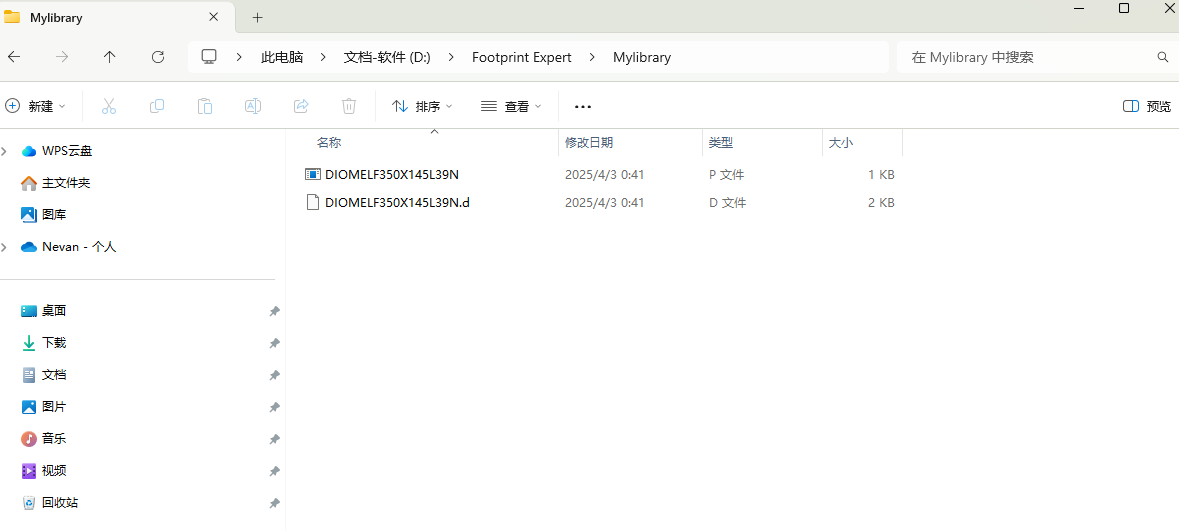Viewport: 1179px width, 531px height.
Task: Expand chevron after monitor icon in address bar
Action: tap(239, 57)
